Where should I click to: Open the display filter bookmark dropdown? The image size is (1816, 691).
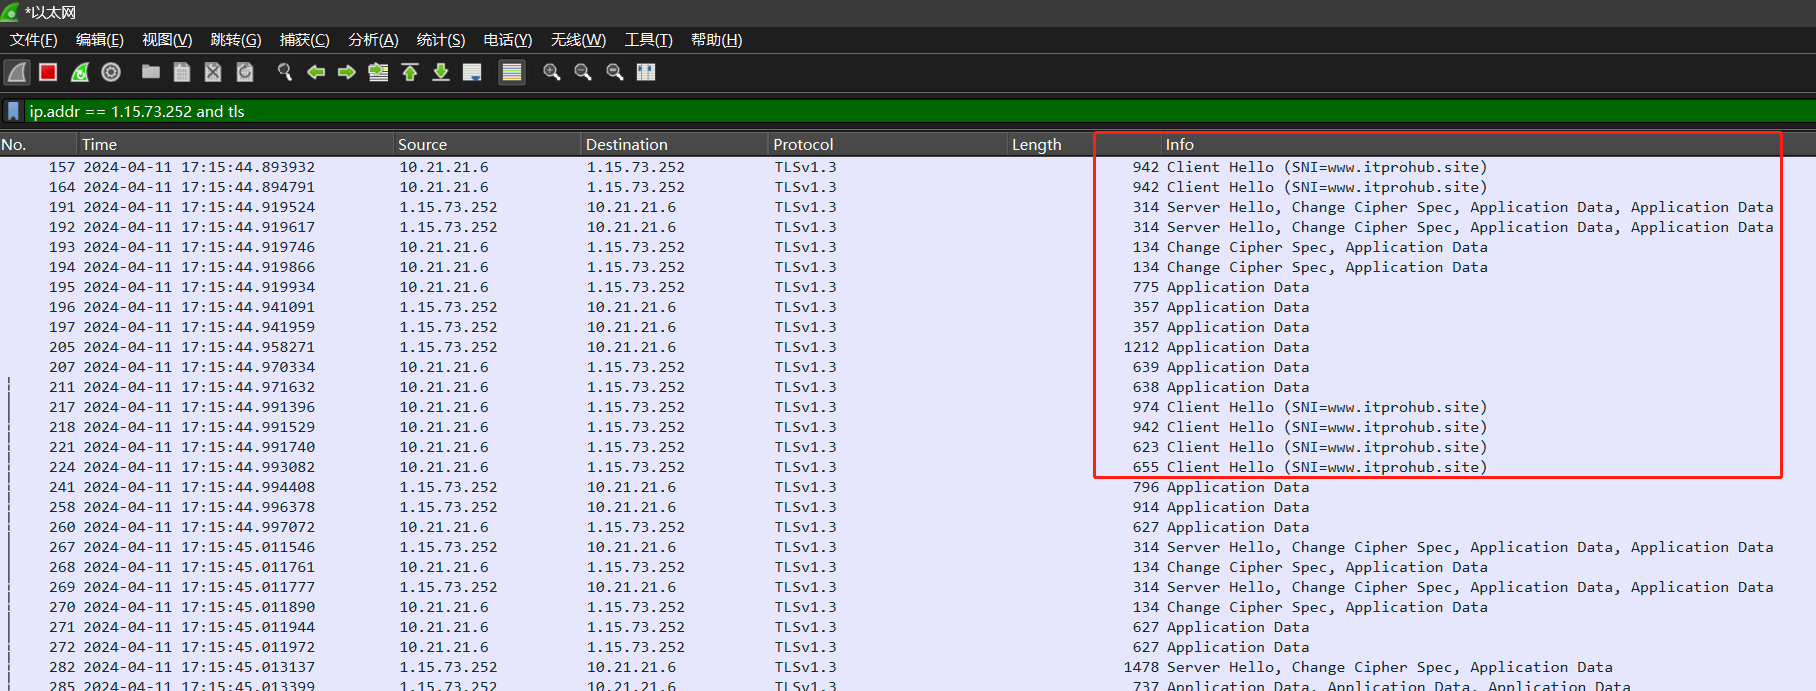(x=13, y=111)
